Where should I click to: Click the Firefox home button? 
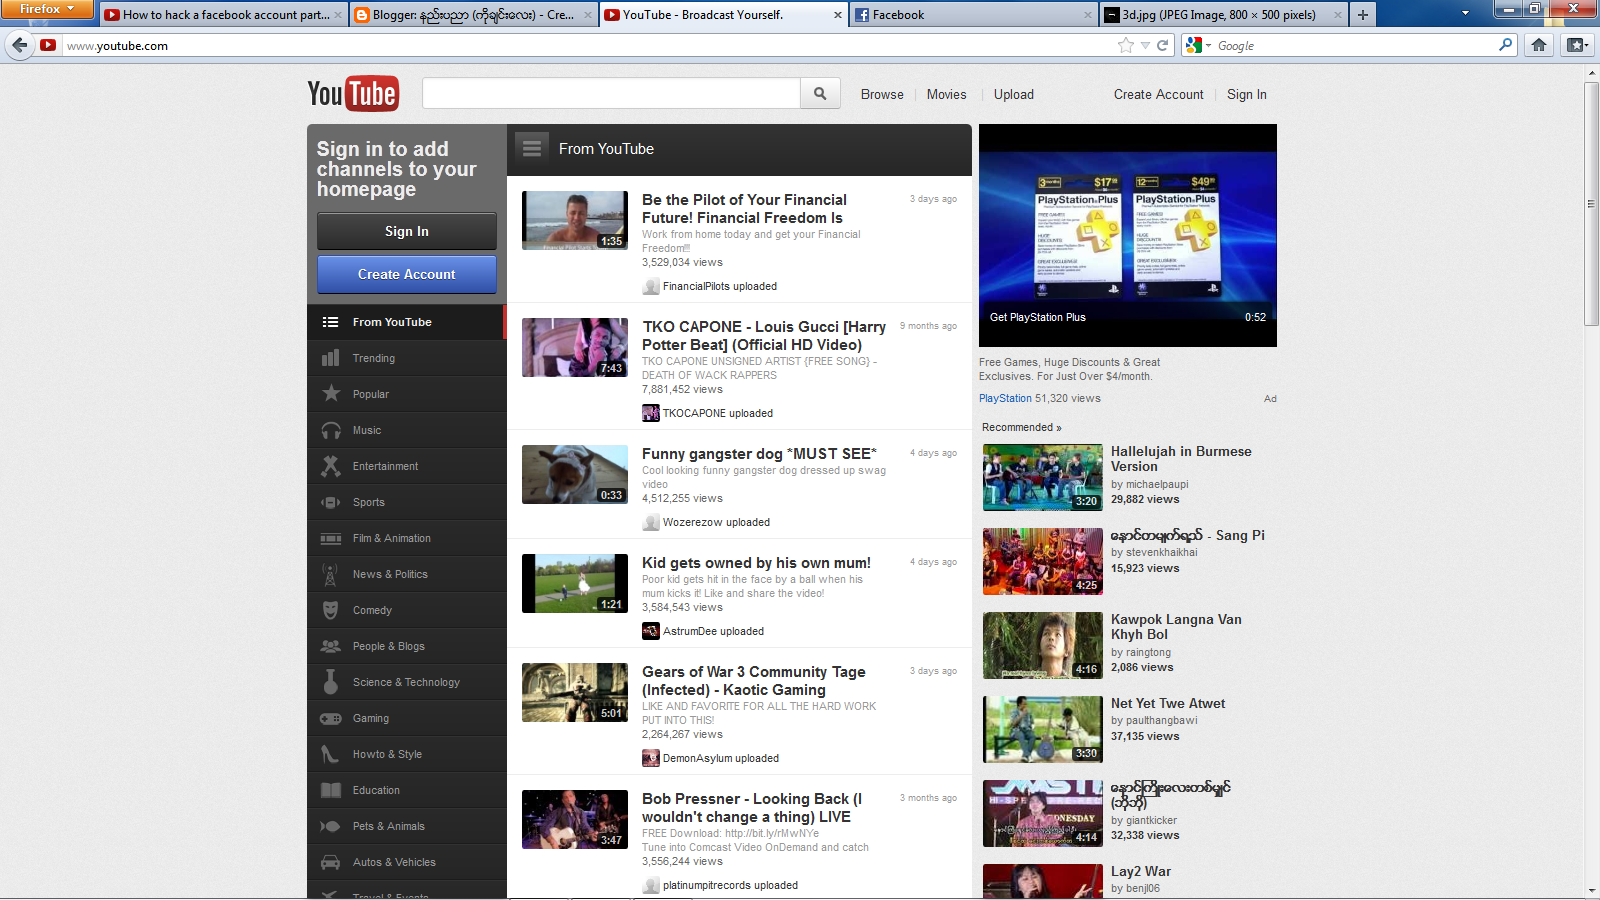(1539, 45)
